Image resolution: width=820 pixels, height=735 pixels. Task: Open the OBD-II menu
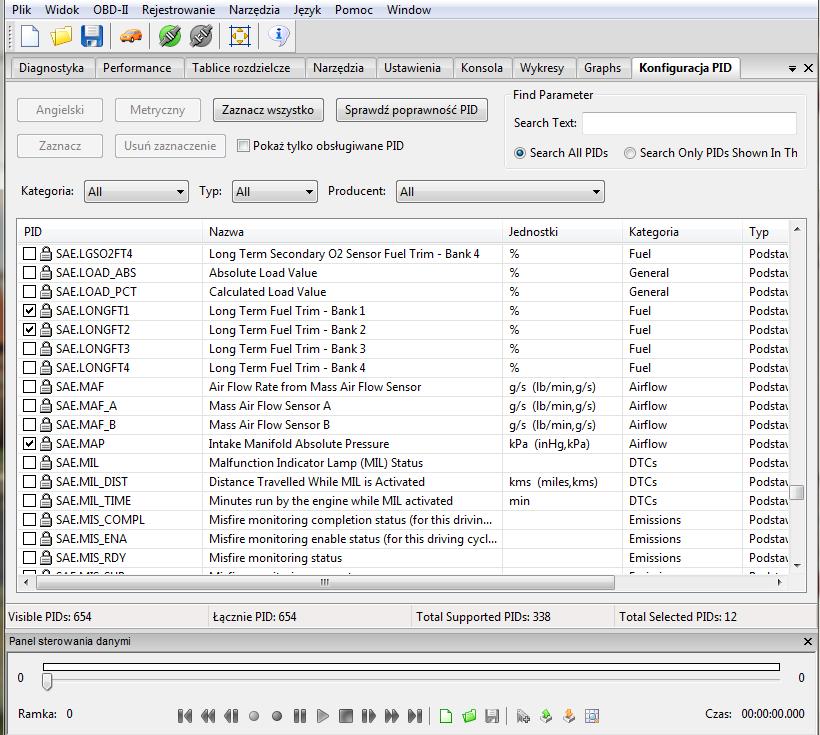110,10
